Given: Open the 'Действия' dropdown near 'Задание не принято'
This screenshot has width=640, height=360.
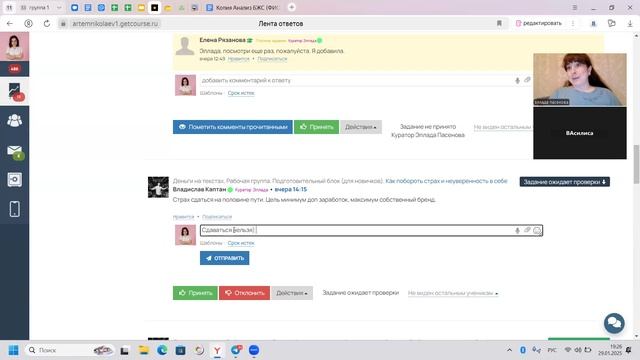Looking at the screenshot, I should click(x=361, y=127).
